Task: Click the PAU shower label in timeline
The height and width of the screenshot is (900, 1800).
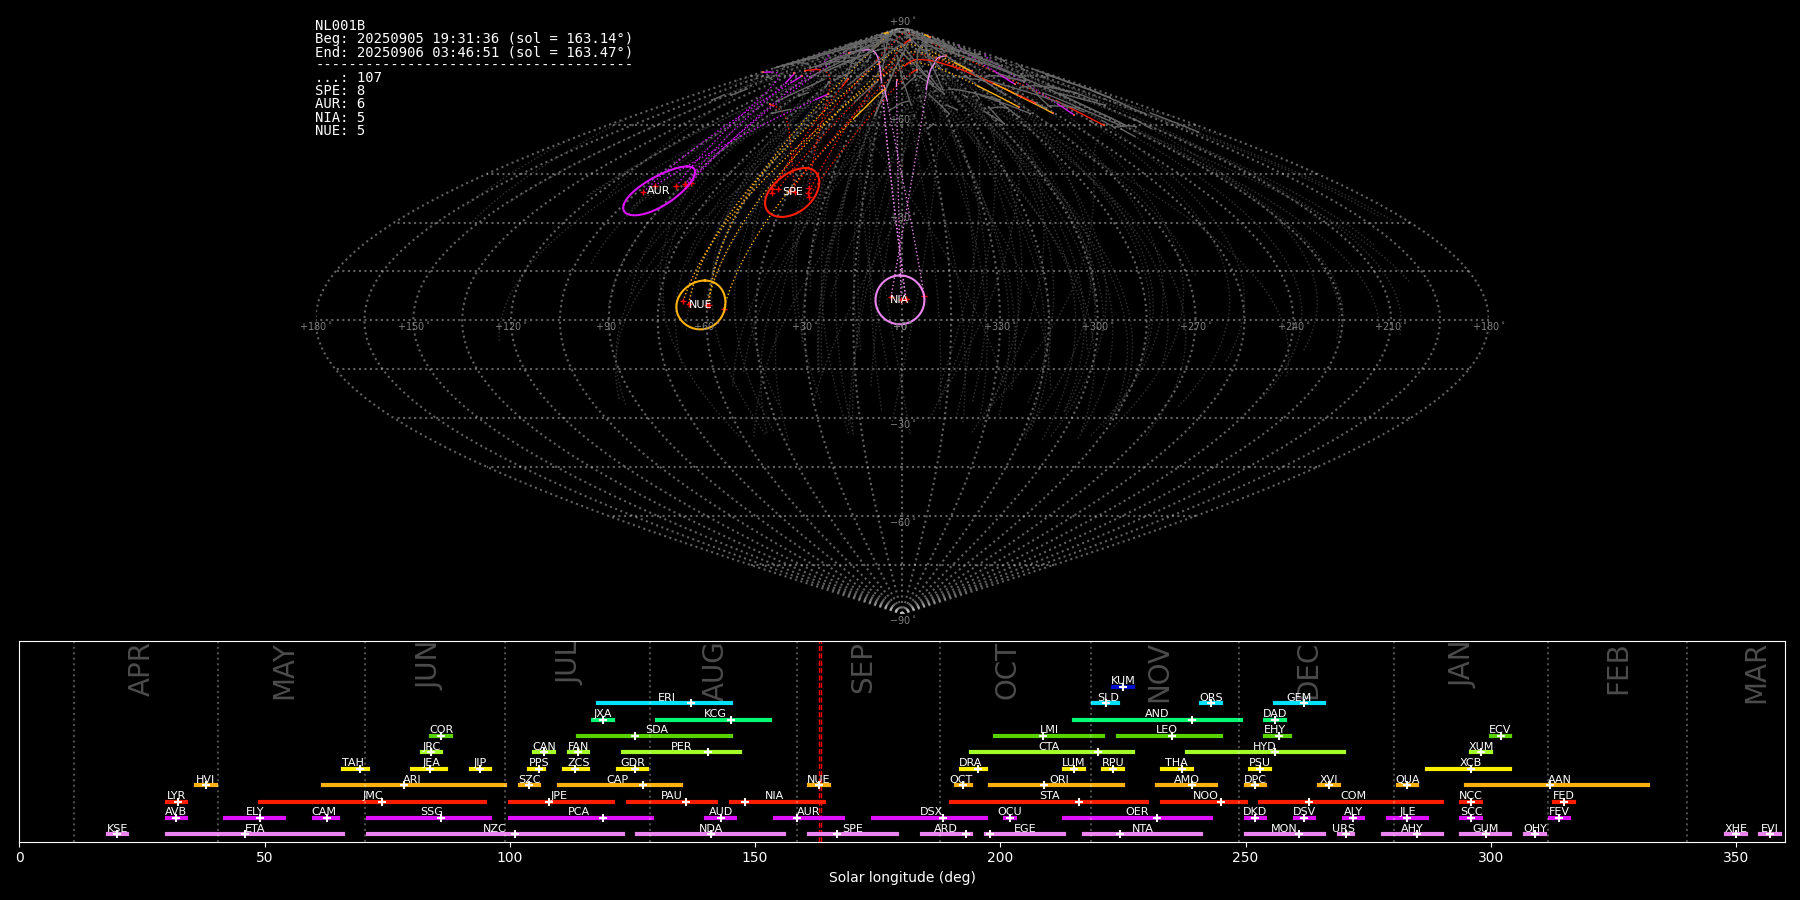Action: (x=671, y=796)
